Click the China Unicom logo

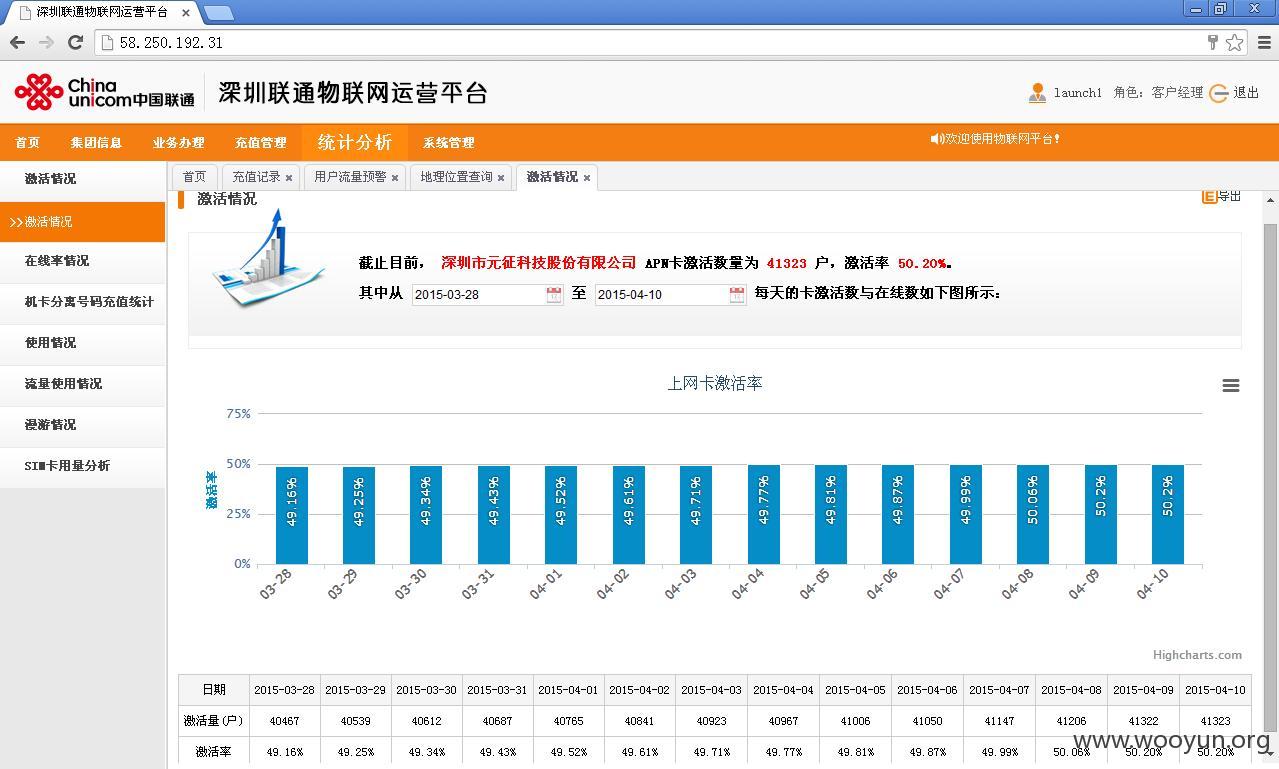point(104,92)
